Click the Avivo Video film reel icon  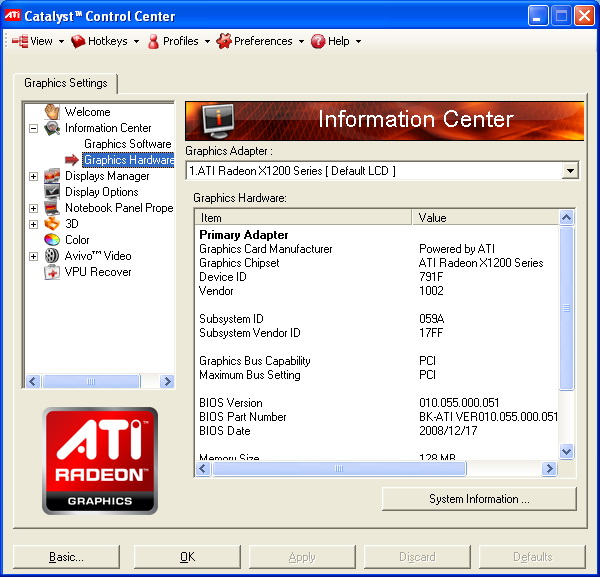tap(52, 256)
